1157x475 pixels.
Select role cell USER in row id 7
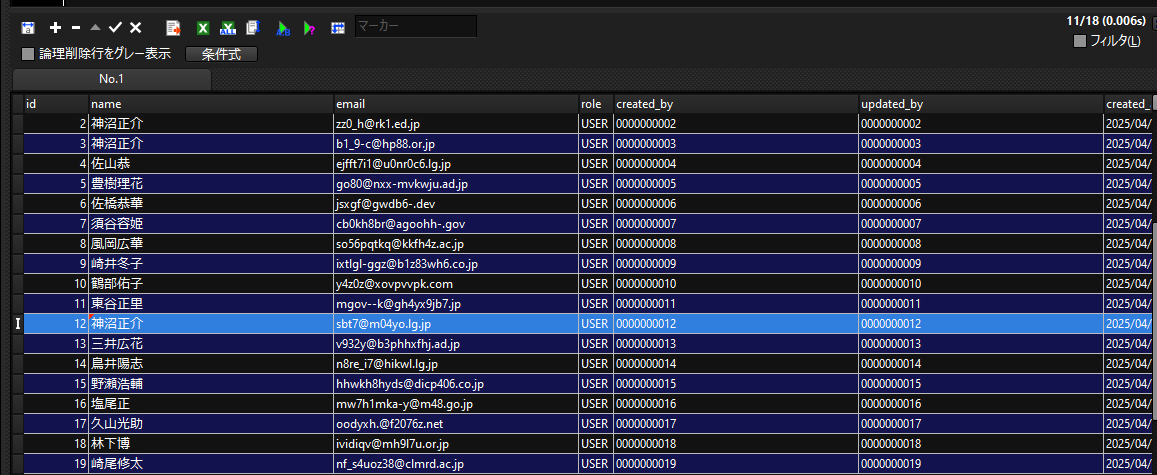point(596,223)
